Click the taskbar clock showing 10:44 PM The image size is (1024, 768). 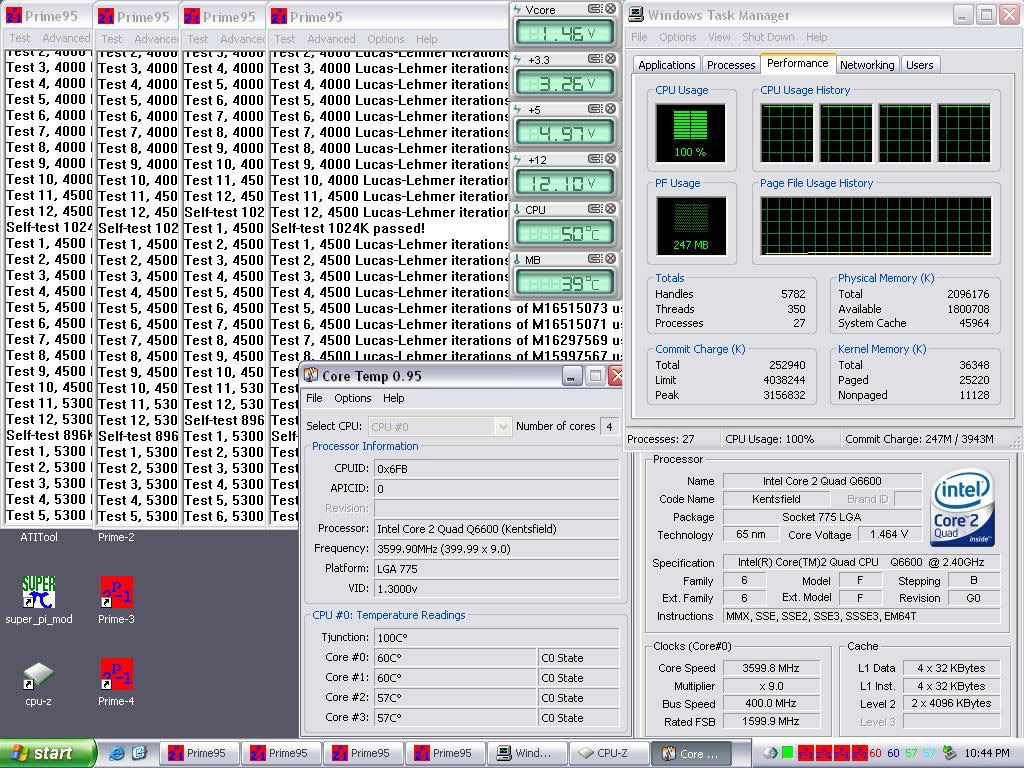[986, 753]
